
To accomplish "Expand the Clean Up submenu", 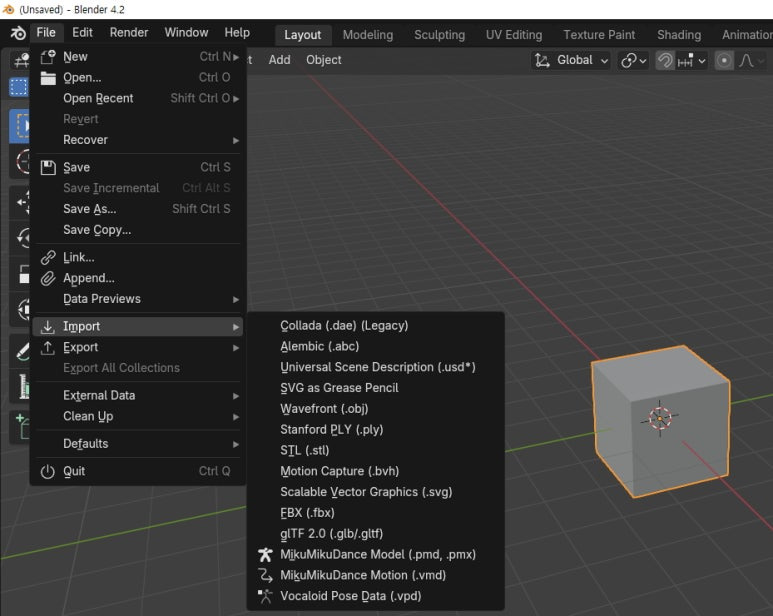I will (138, 416).
